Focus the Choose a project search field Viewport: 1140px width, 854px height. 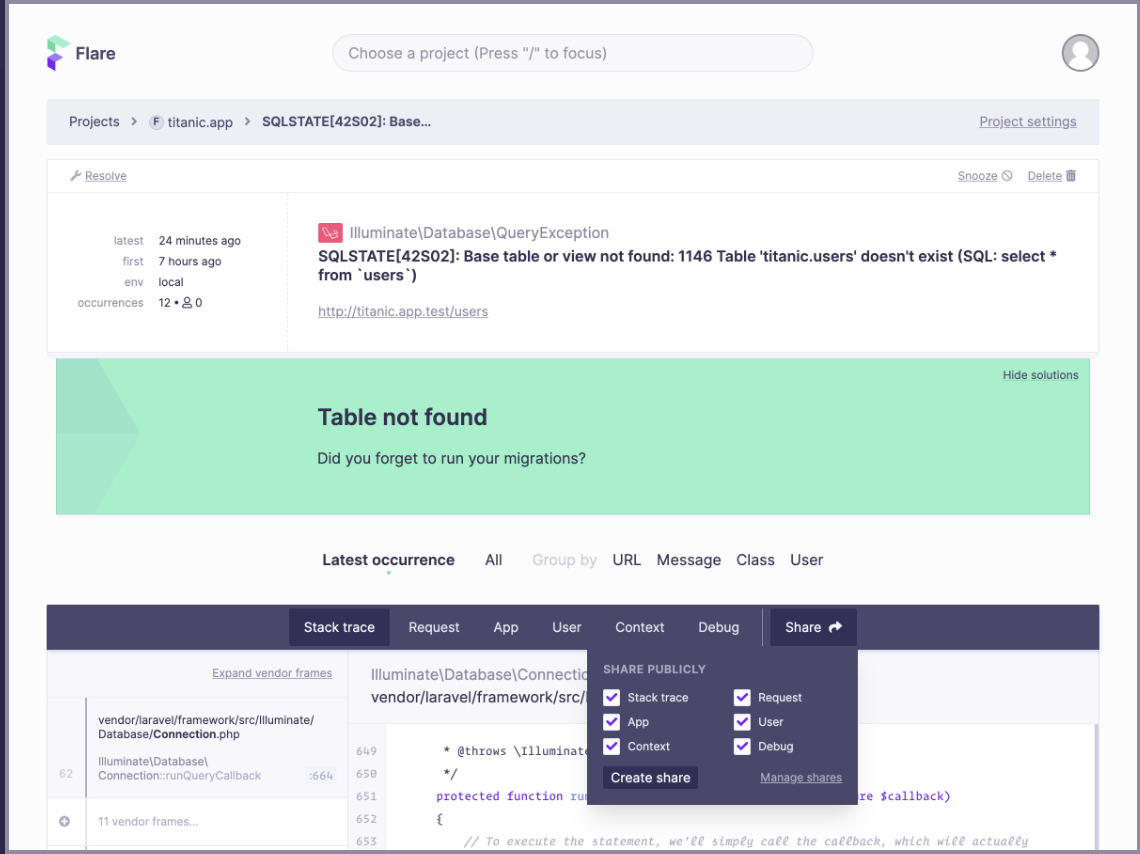coord(572,53)
